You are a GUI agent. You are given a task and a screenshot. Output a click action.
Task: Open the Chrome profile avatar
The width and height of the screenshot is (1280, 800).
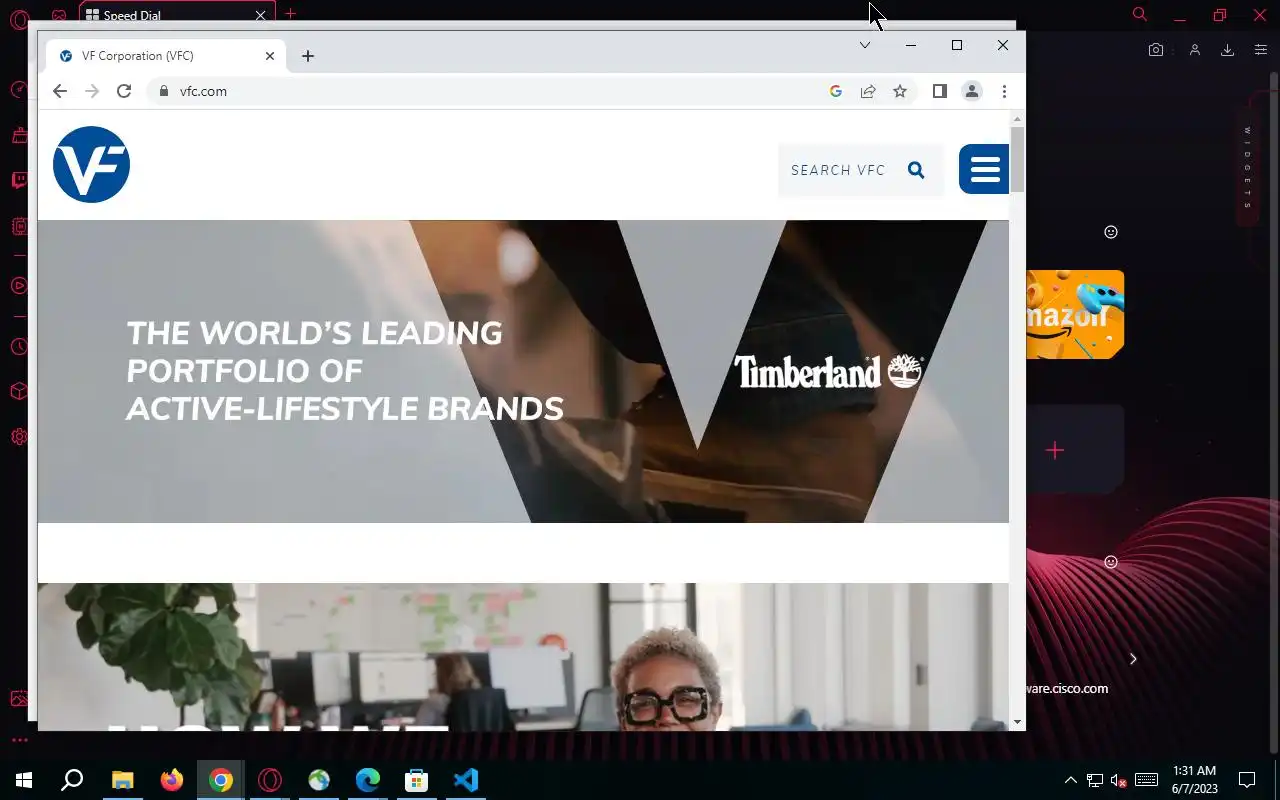(972, 91)
